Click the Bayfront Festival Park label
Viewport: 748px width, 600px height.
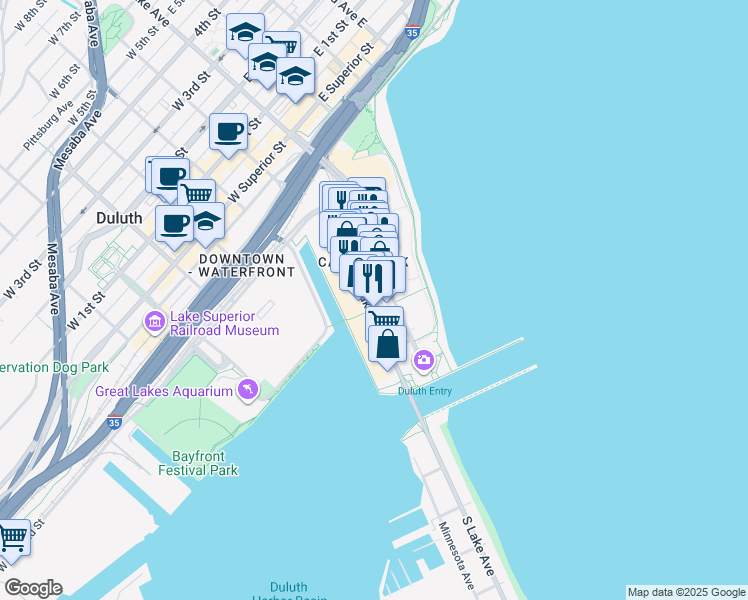click(198, 463)
